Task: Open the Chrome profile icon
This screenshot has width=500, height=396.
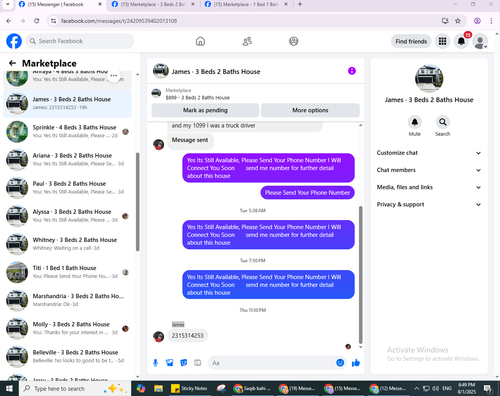Action: pos(477,21)
